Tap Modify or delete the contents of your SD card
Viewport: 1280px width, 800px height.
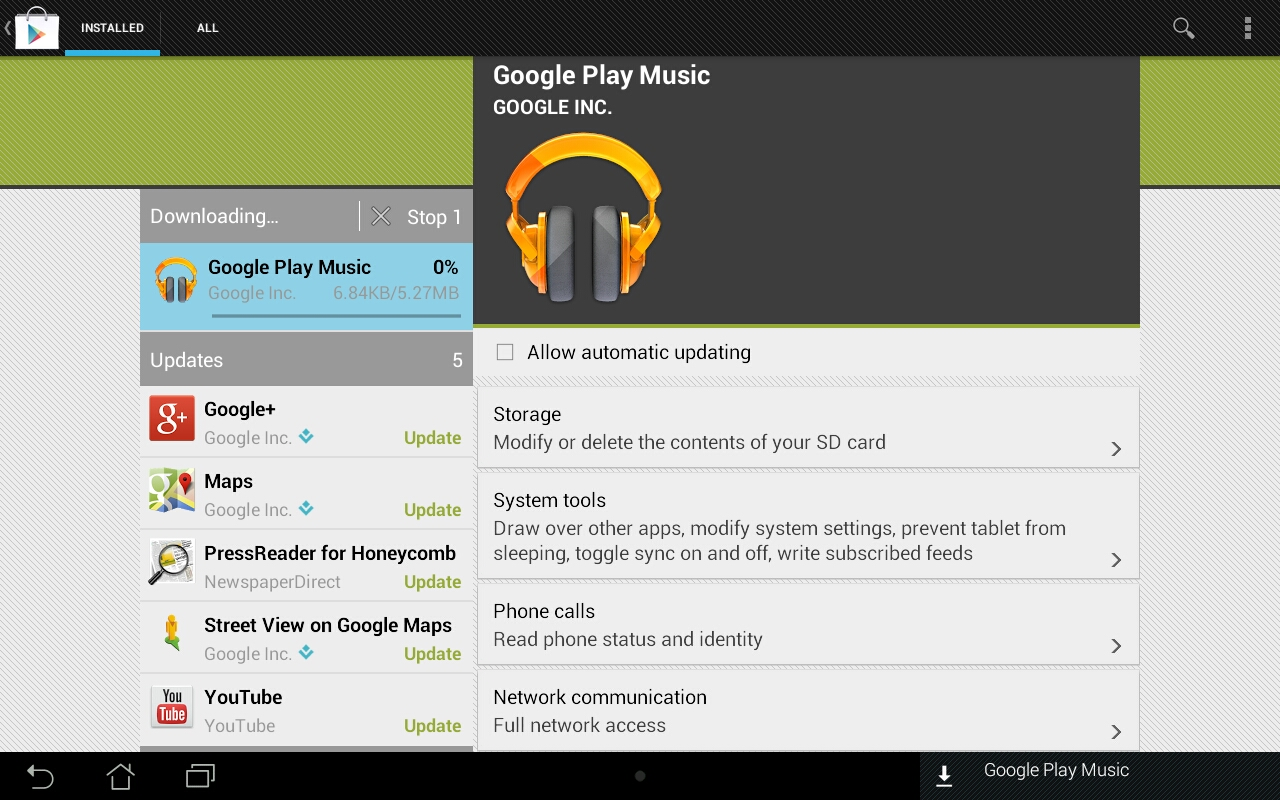click(x=689, y=442)
